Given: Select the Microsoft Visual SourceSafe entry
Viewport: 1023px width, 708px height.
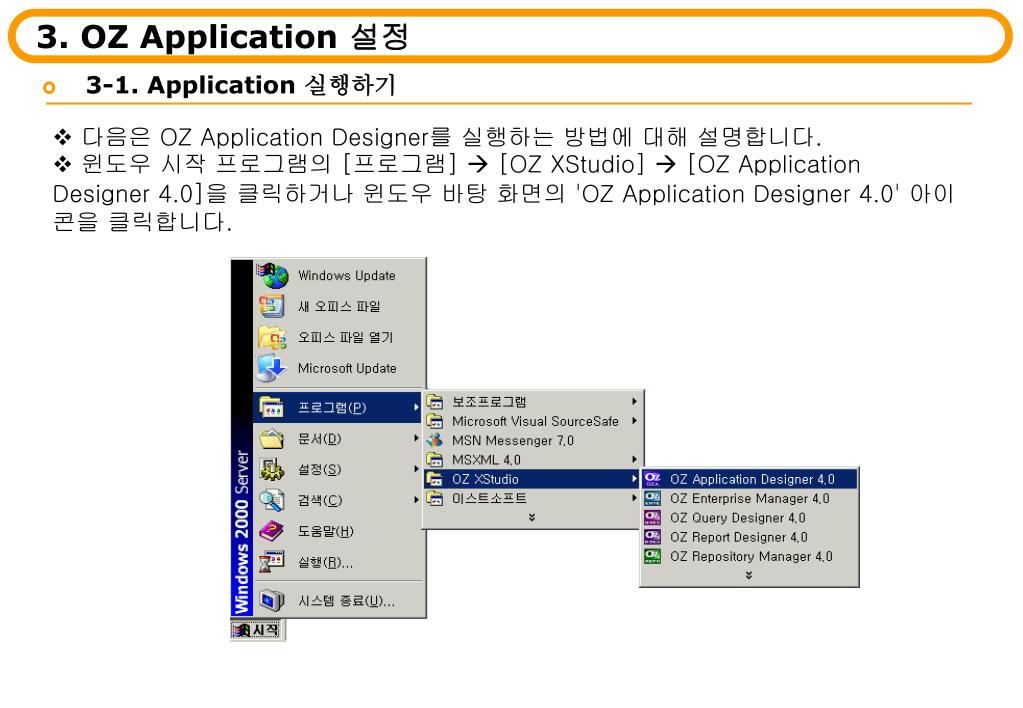Looking at the screenshot, I should point(532,421).
